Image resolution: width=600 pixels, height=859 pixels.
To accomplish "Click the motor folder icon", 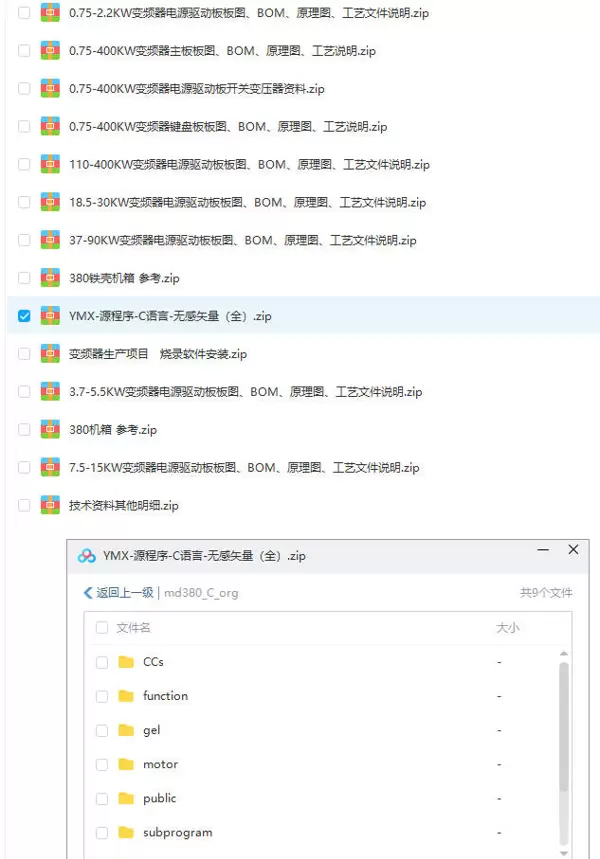I will click(126, 764).
